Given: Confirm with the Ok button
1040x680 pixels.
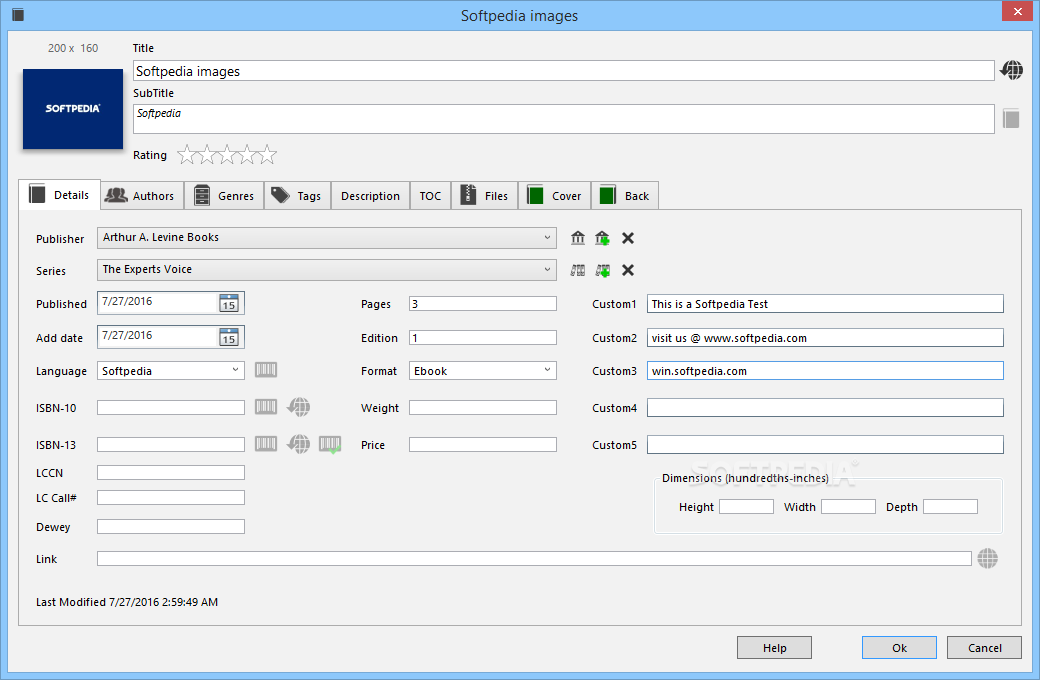Looking at the screenshot, I should pos(899,647).
